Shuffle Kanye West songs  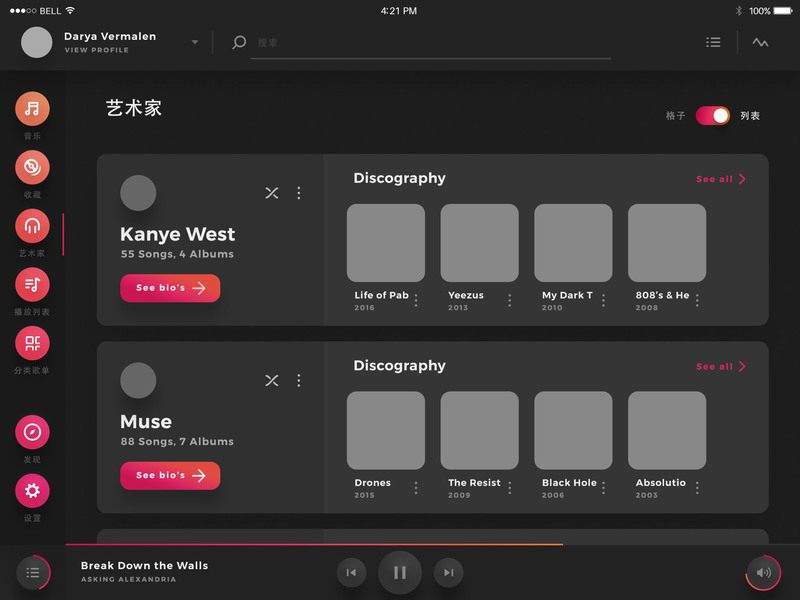pos(272,193)
